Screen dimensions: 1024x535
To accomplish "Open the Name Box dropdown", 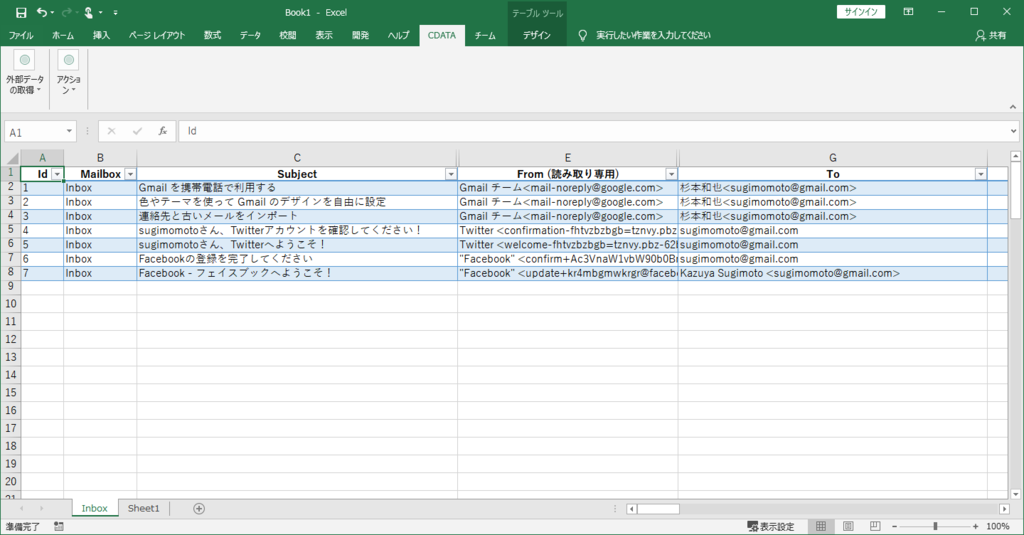I will [69, 131].
